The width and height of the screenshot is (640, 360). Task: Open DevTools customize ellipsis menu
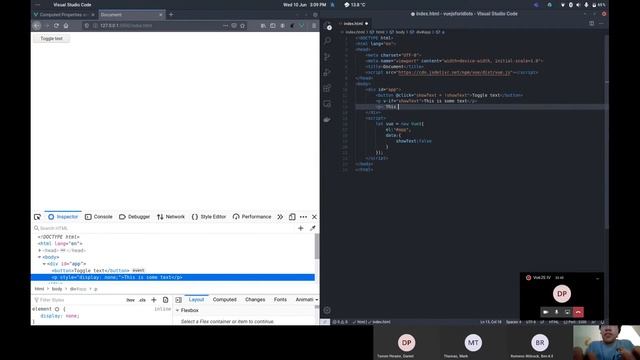303,217
